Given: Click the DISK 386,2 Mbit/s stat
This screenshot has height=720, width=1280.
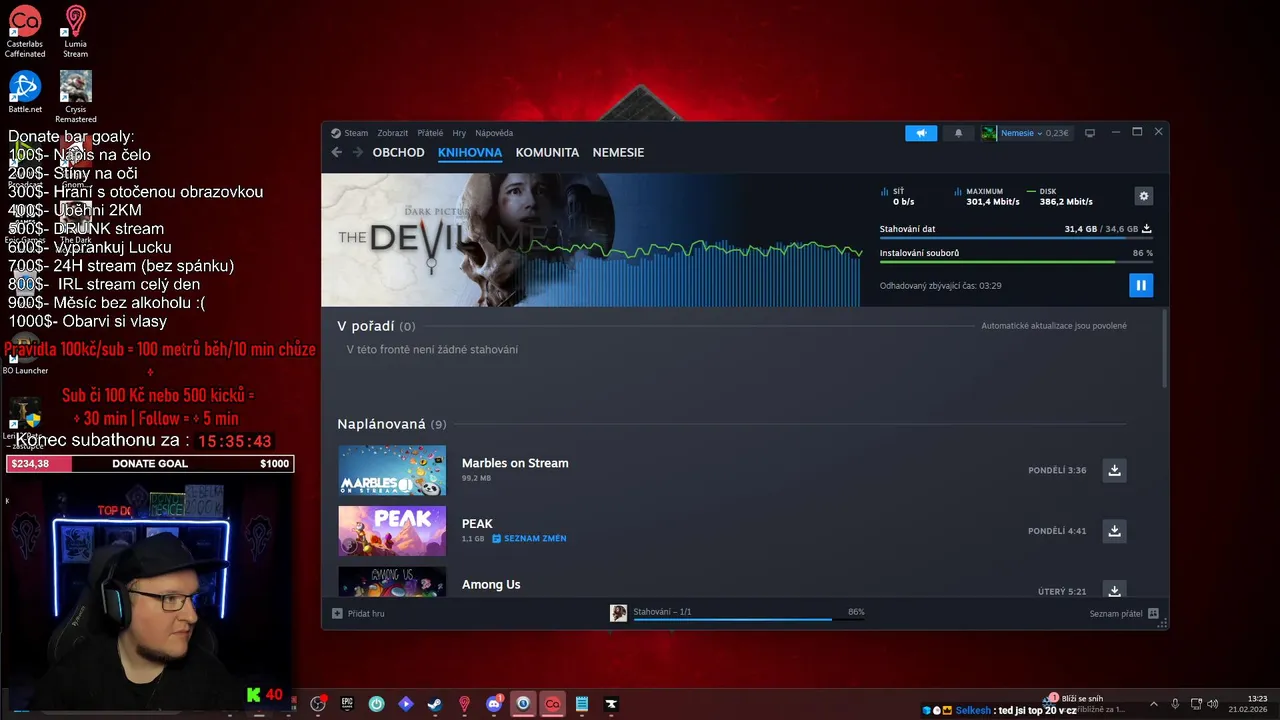Looking at the screenshot, I should point(1060,196).
